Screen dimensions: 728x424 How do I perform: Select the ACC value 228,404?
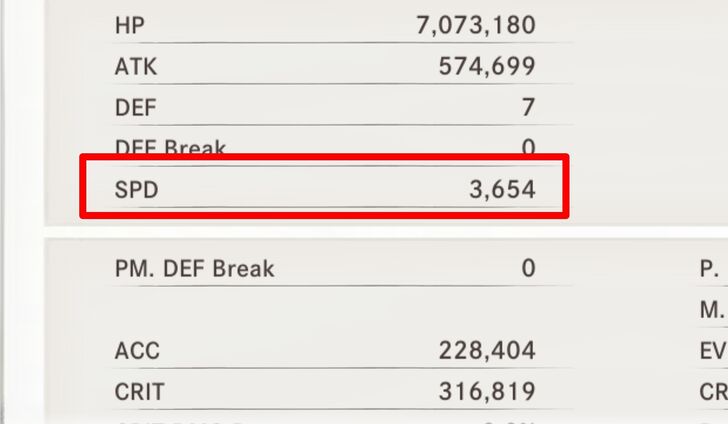tap(487, 351)
